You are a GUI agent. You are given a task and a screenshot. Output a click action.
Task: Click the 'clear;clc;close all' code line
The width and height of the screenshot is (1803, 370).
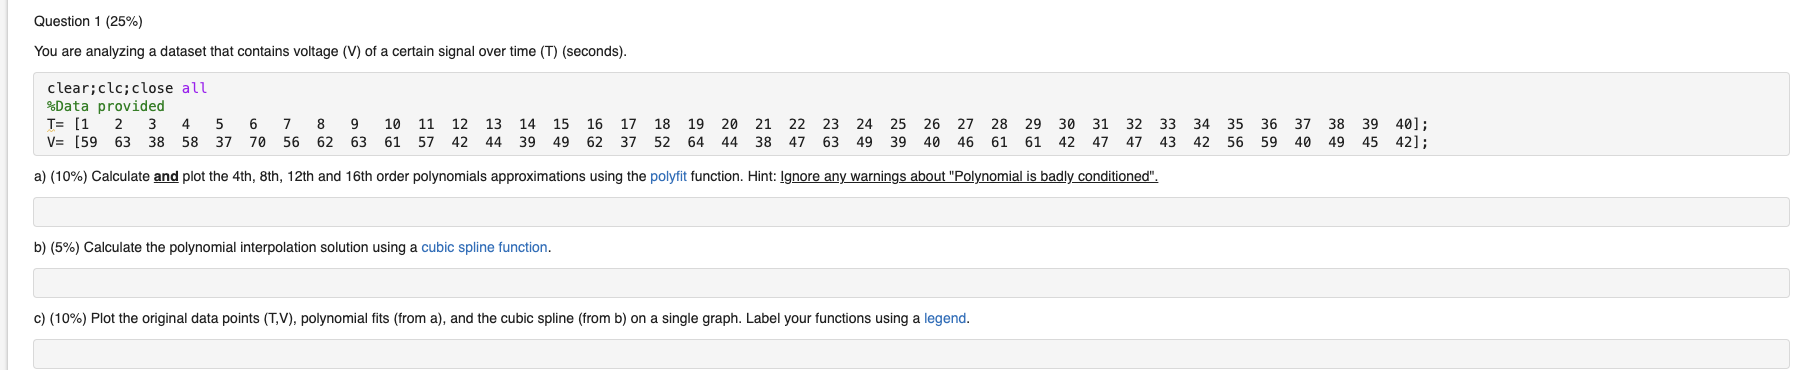click(127, 88)
